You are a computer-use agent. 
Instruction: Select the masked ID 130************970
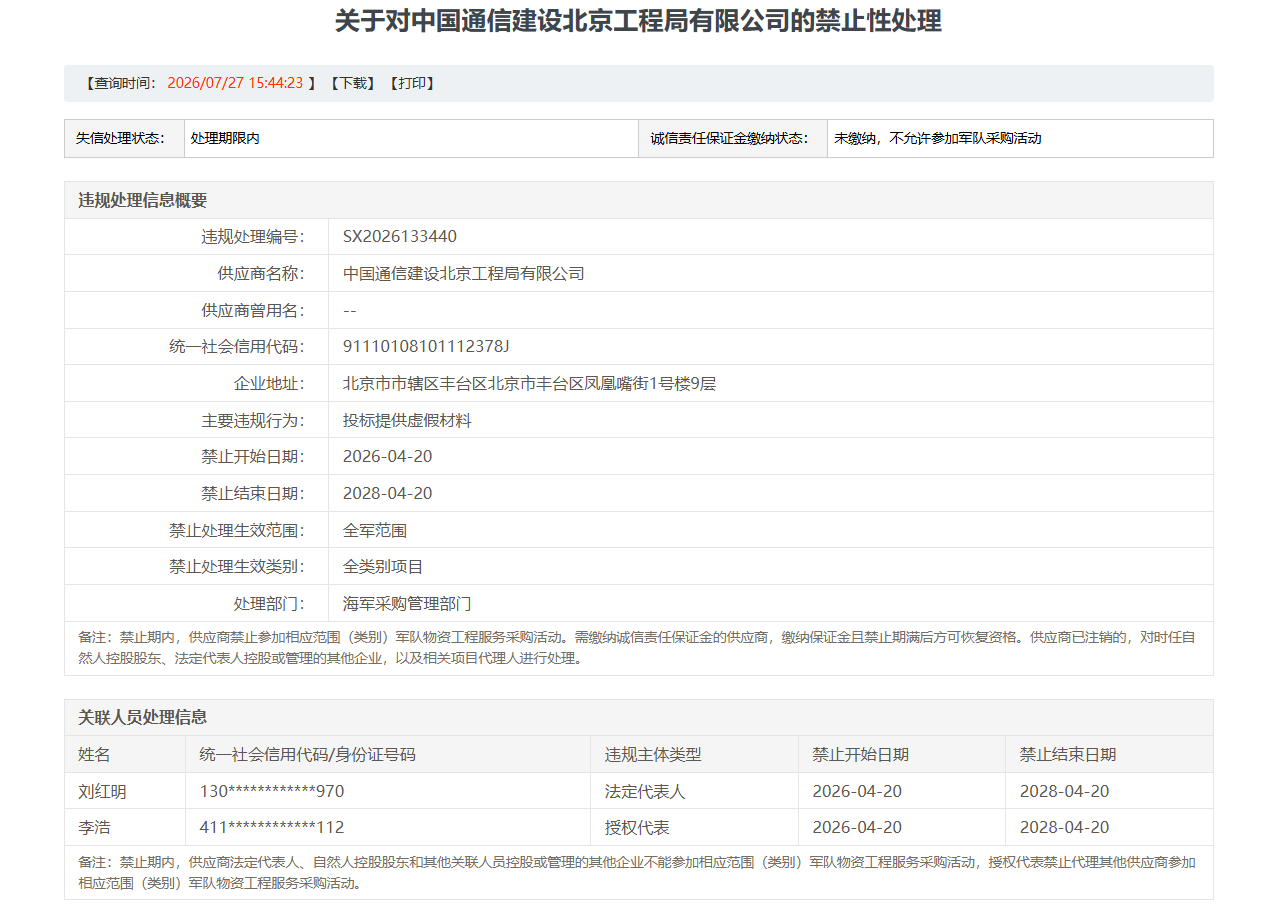[x=272, y=791]
